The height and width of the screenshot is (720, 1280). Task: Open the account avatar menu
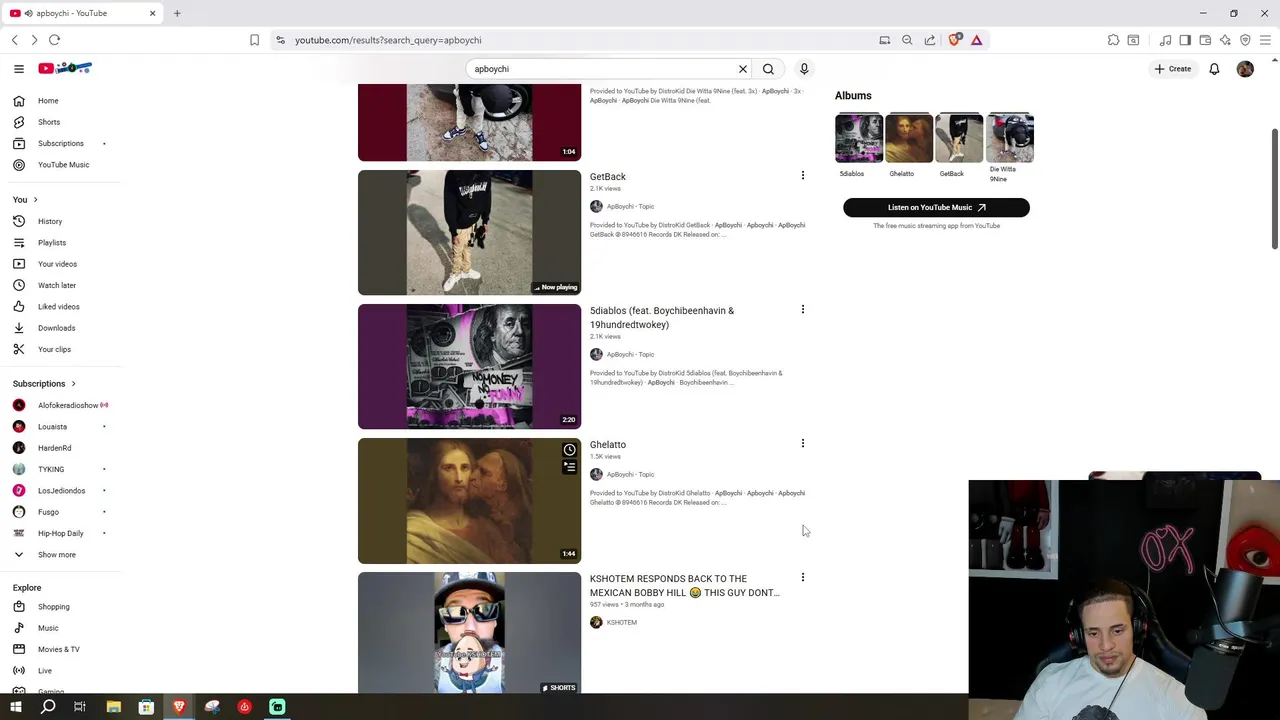(1245, 69)
